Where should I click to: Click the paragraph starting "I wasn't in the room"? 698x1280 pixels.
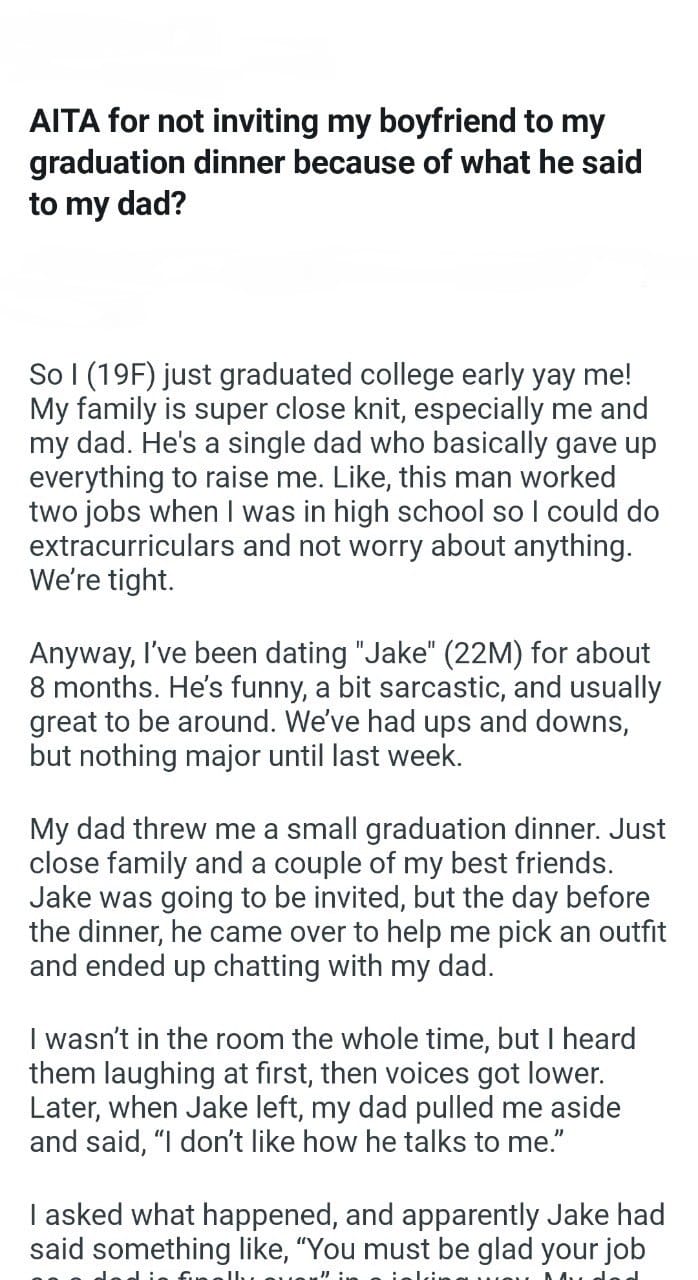click(x=333, y=1090)
